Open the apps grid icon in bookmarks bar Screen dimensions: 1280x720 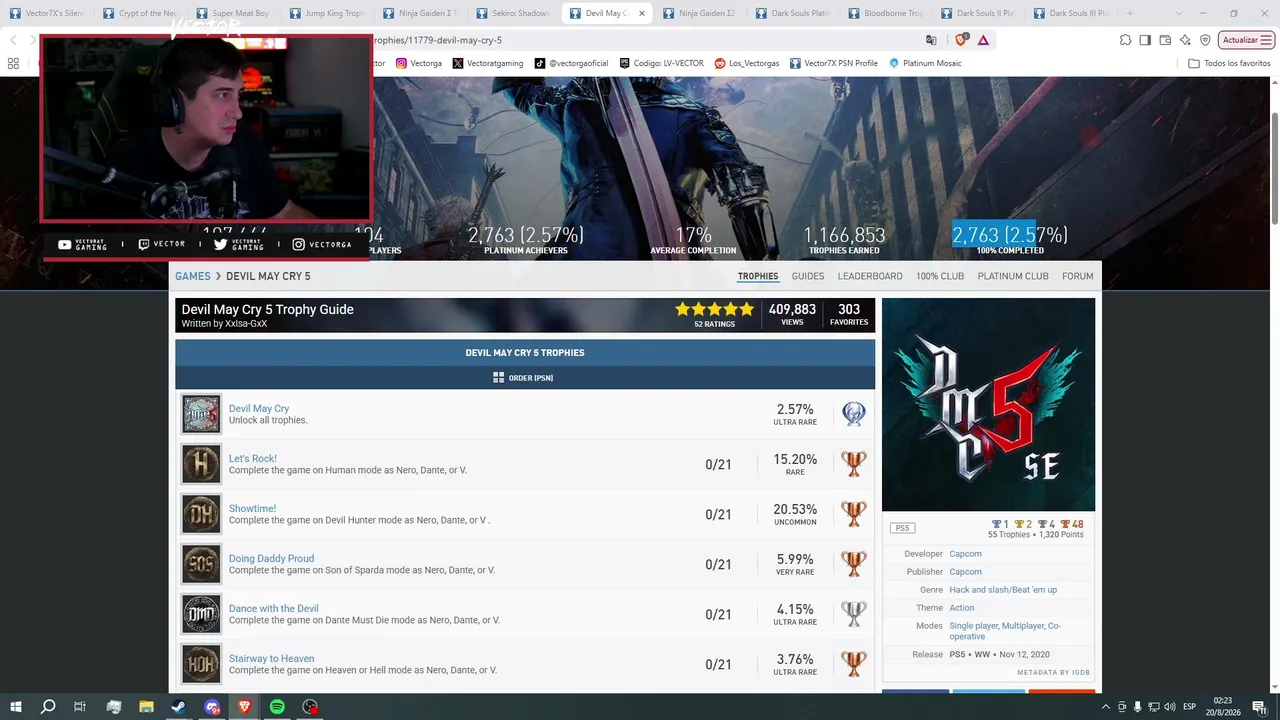click(13, 63)
